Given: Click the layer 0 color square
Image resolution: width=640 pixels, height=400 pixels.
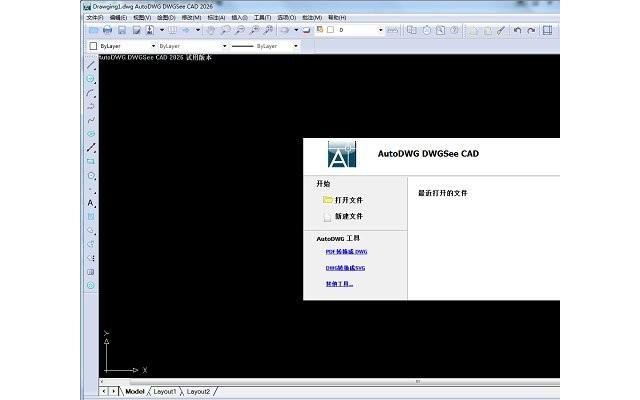Looking at the screenshot, I should coord(331,30).
